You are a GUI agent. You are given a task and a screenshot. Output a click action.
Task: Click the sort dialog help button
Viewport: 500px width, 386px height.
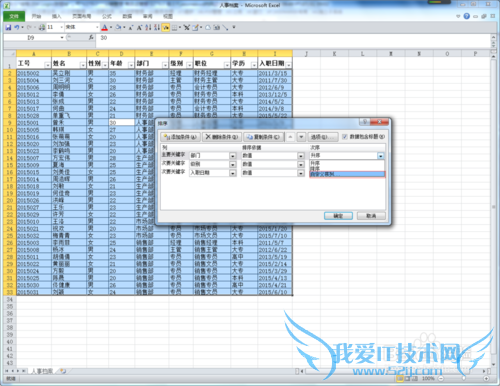364,122
